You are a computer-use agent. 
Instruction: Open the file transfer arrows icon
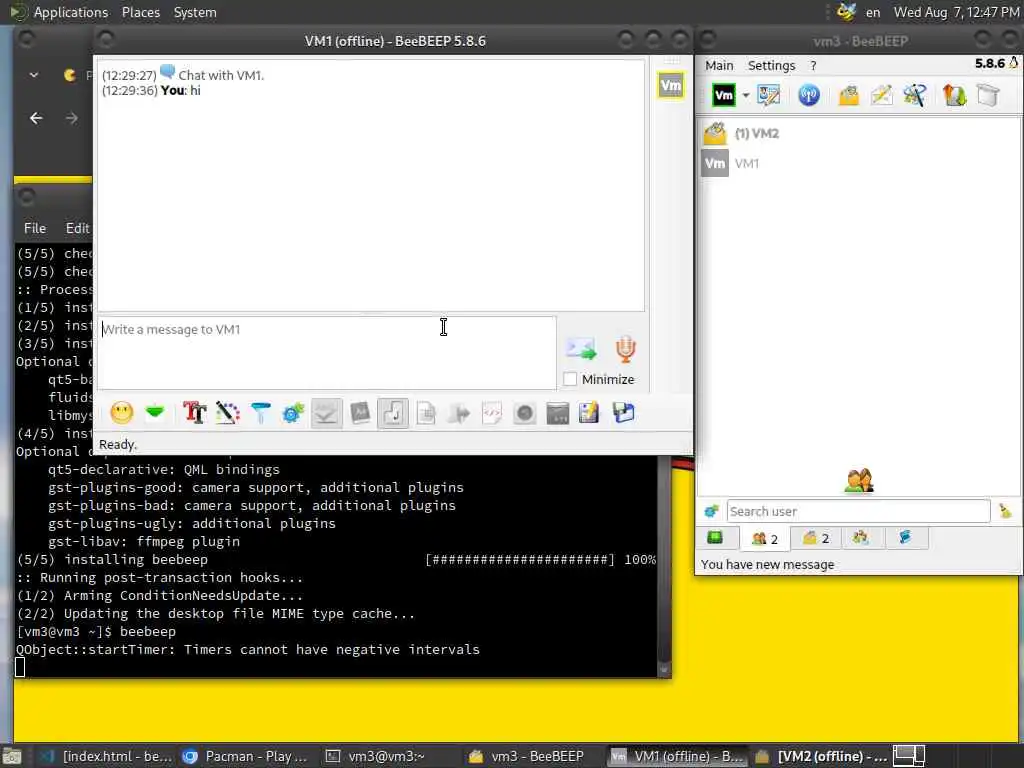[954, 95]
